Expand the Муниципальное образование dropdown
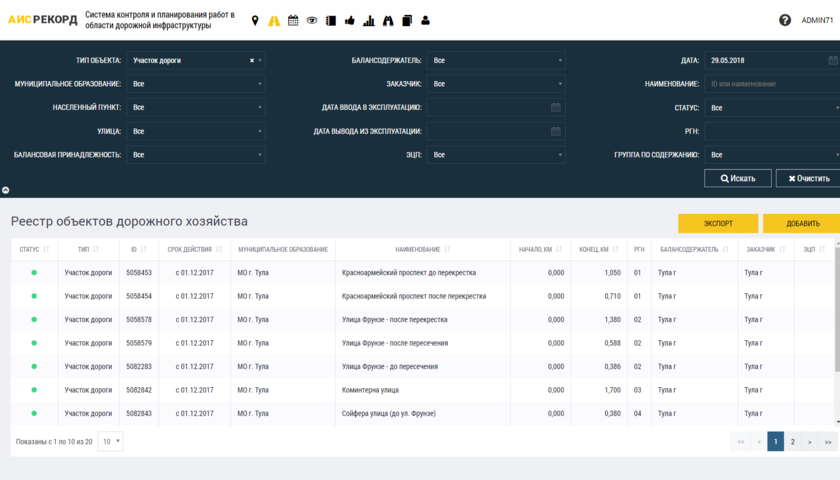840x480 pixels. 195,84
